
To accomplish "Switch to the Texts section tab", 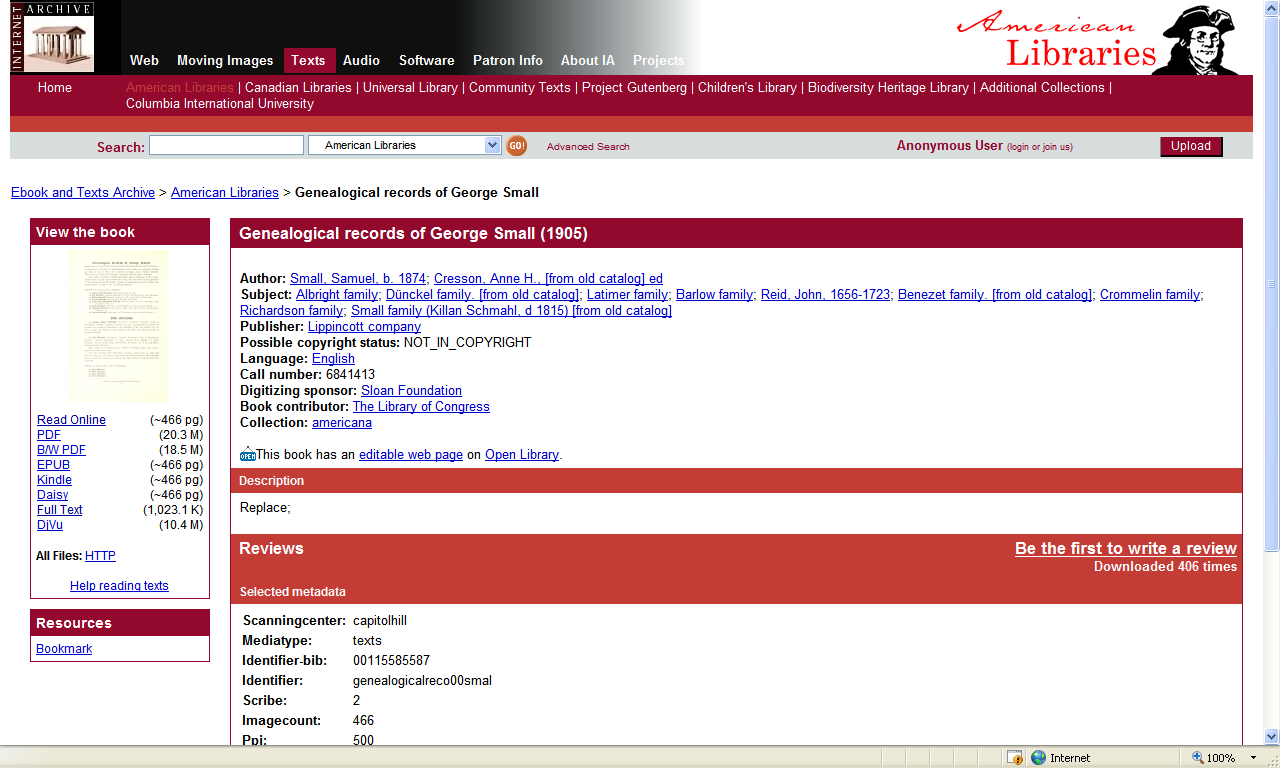I will (308, 60).
